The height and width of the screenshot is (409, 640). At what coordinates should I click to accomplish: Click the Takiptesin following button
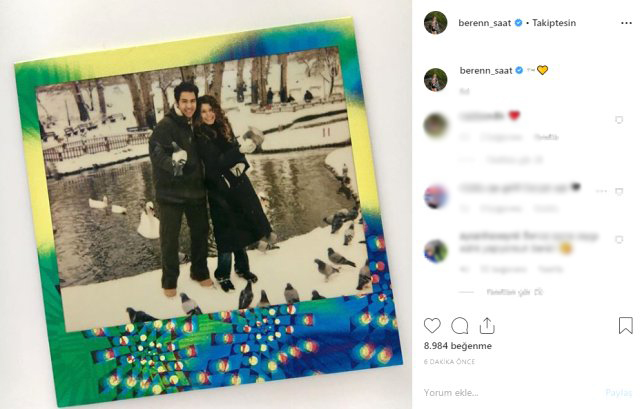click(554, 23)
